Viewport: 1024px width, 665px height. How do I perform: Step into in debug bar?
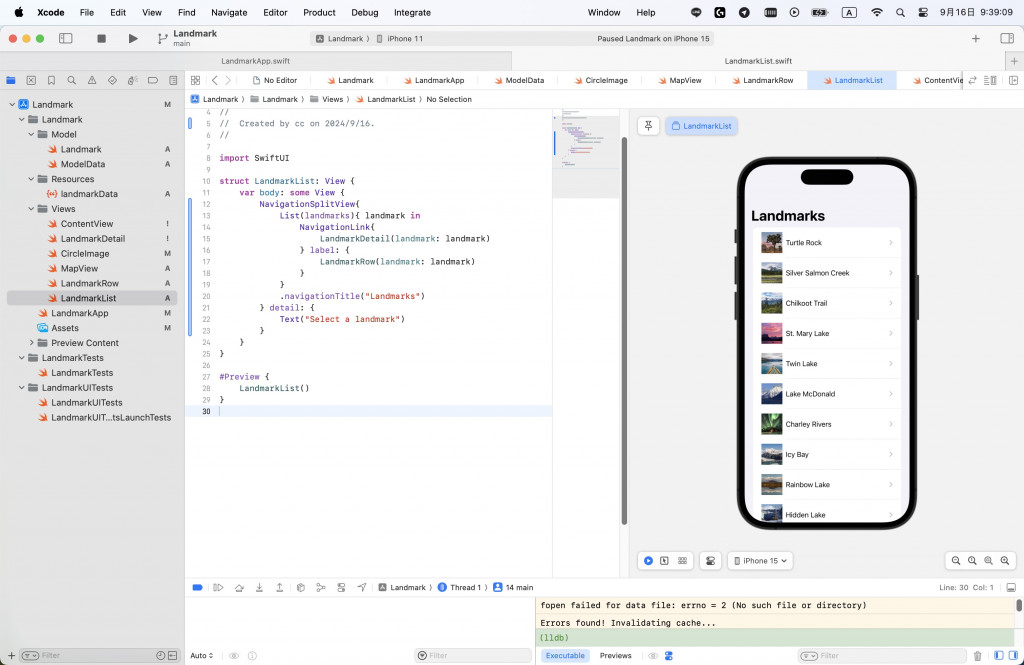(x=259, y=587)
